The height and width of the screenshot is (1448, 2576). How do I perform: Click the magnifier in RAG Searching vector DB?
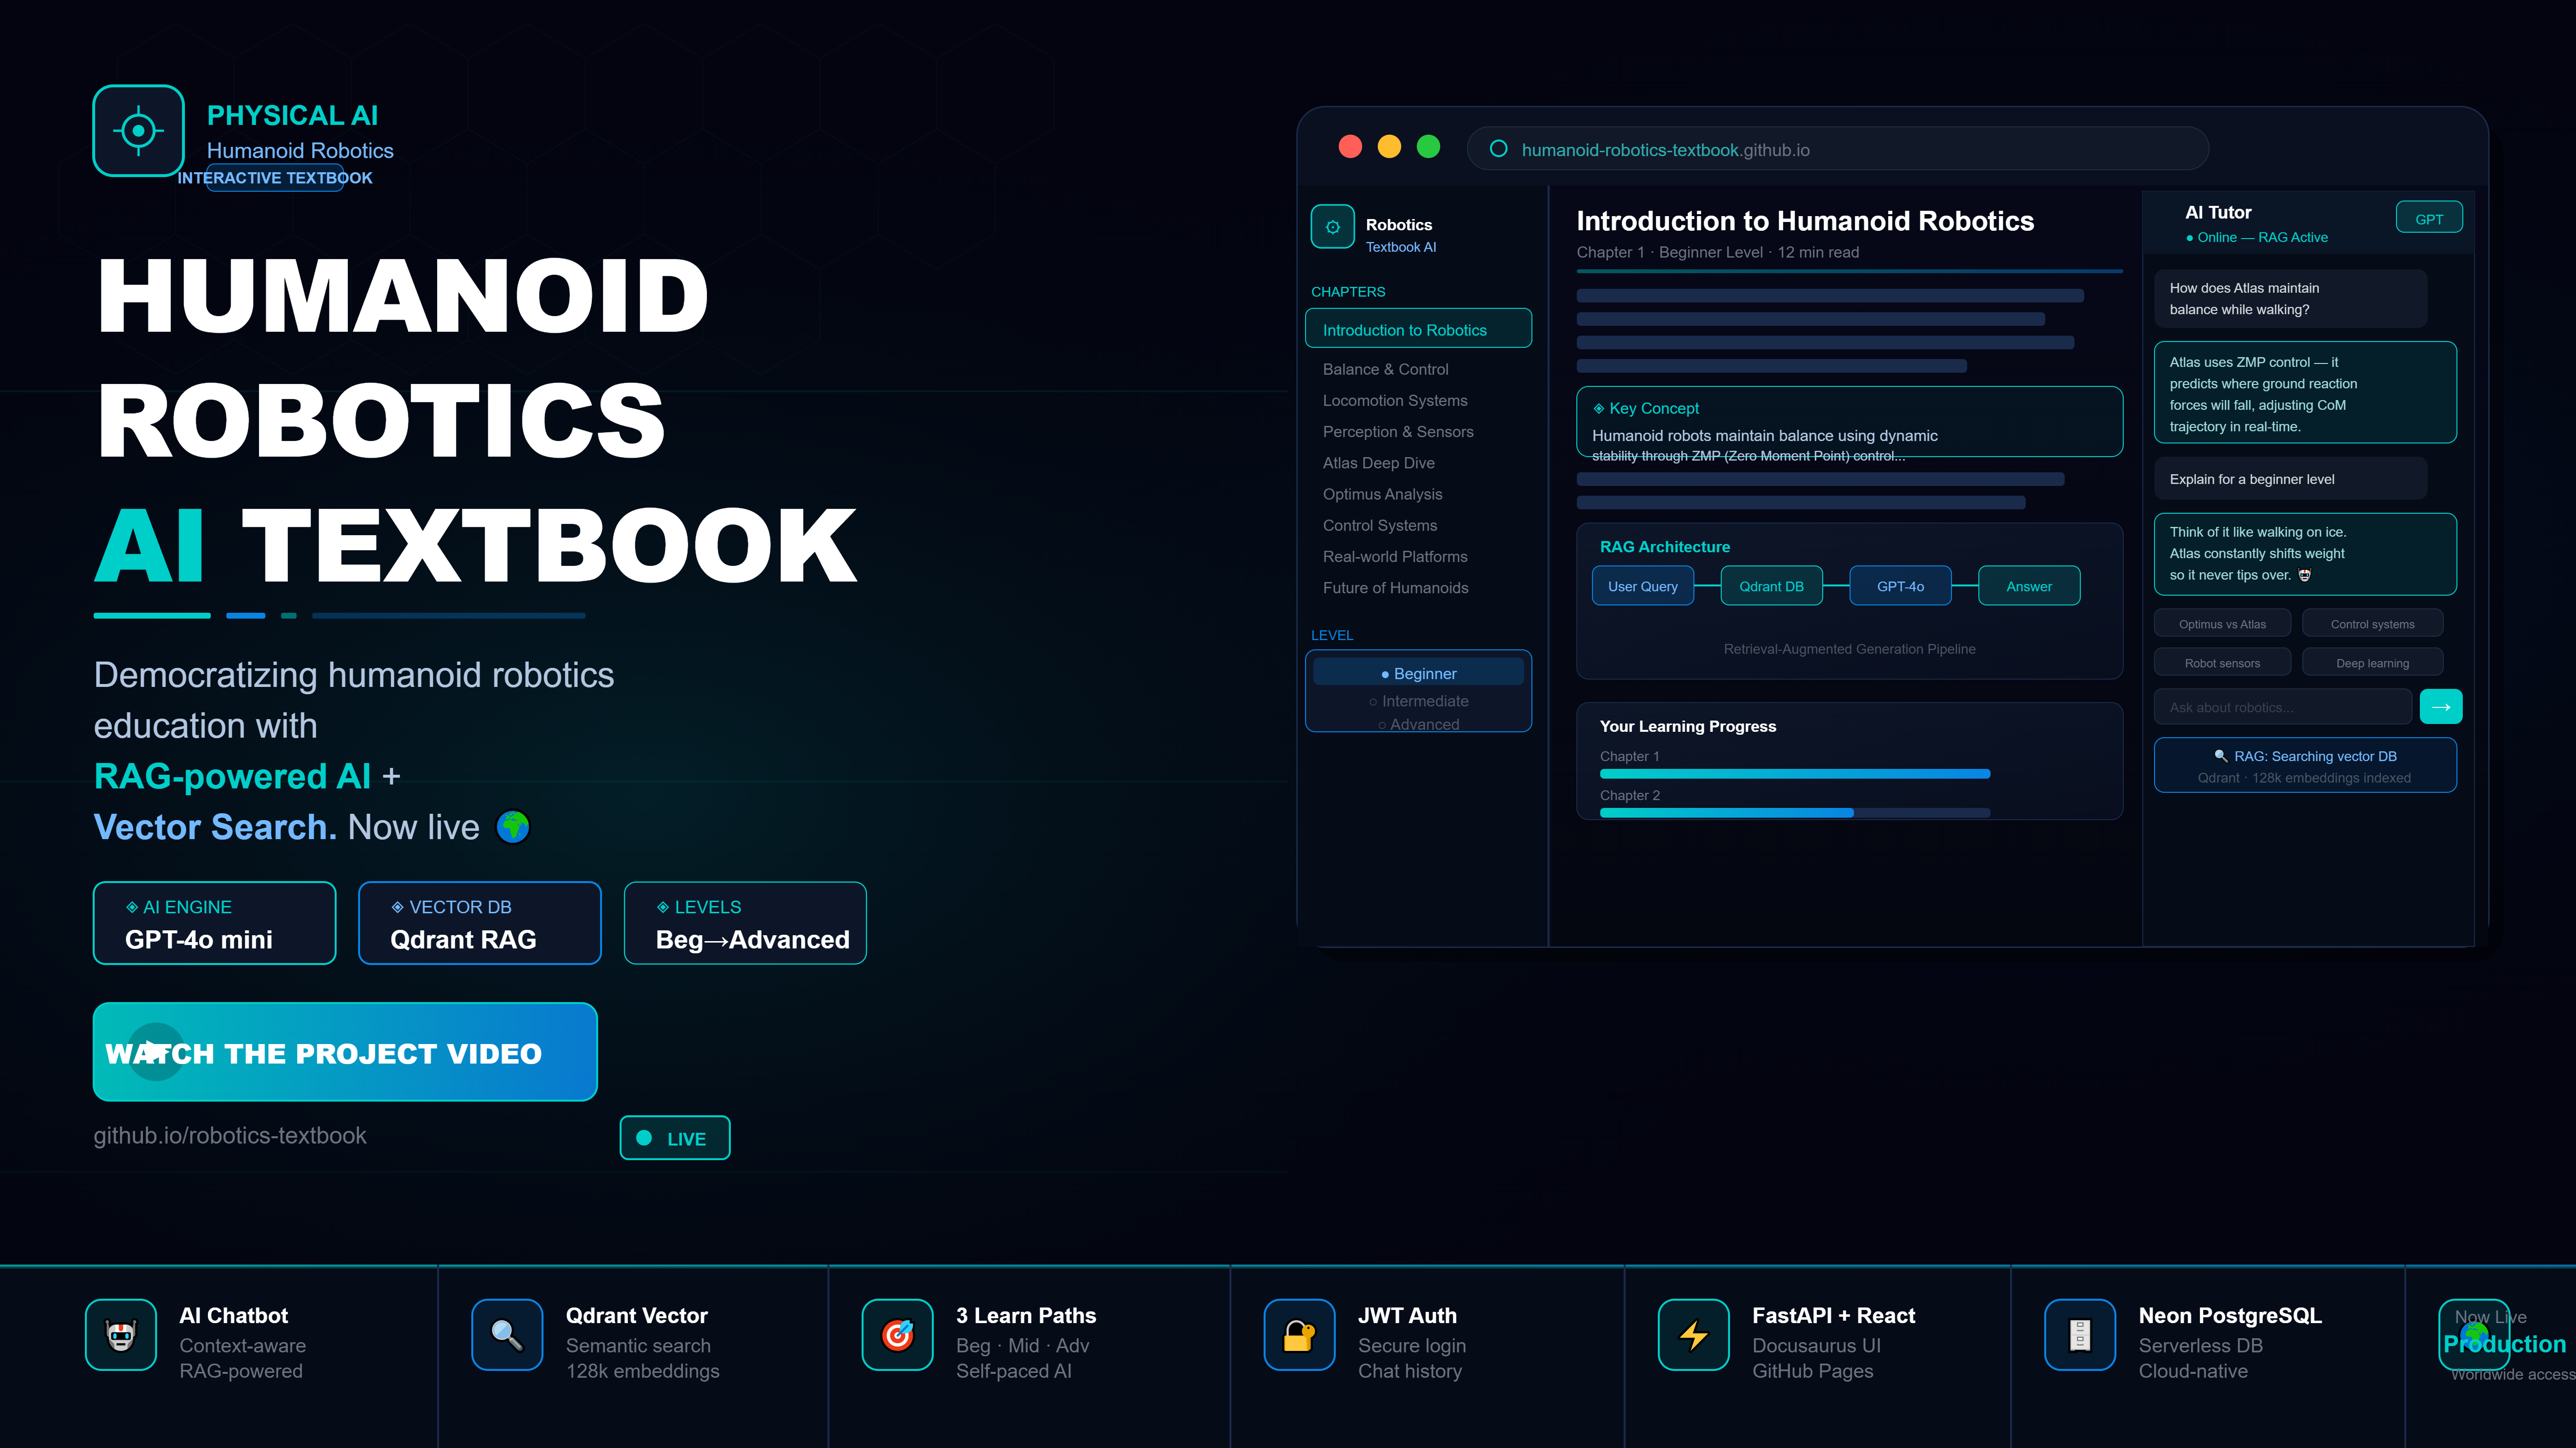coord(2221,756)
